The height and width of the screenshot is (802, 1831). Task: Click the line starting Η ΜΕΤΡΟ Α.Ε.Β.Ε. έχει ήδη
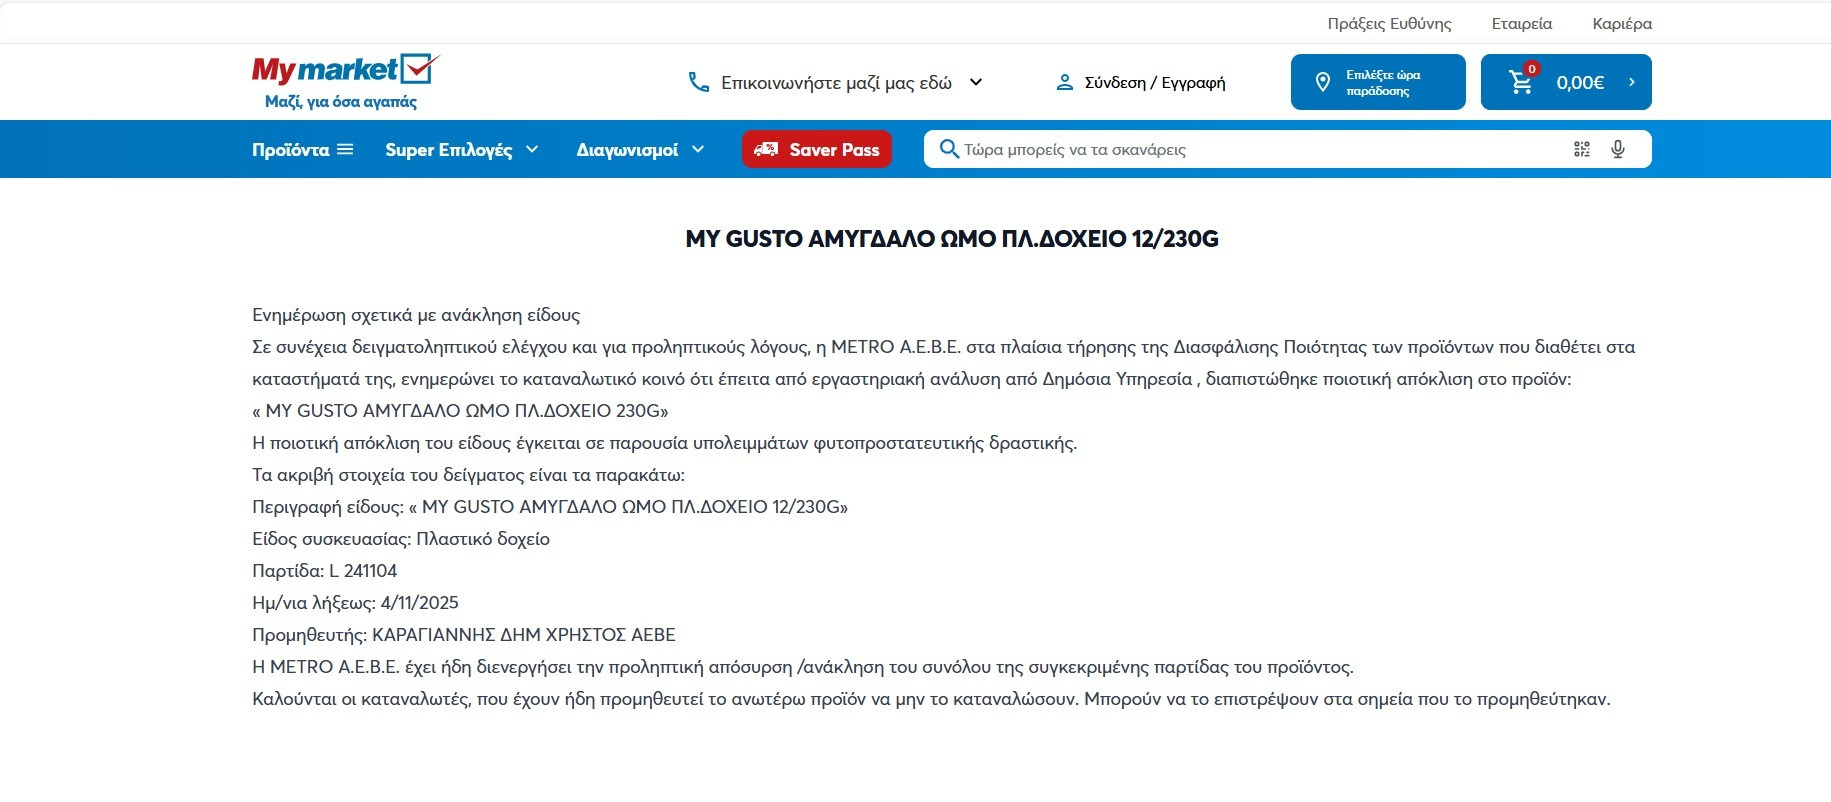click(803, 667)
